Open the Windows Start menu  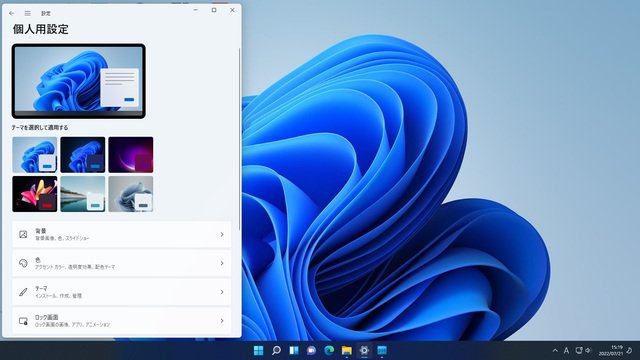click(x=258, y=350)
